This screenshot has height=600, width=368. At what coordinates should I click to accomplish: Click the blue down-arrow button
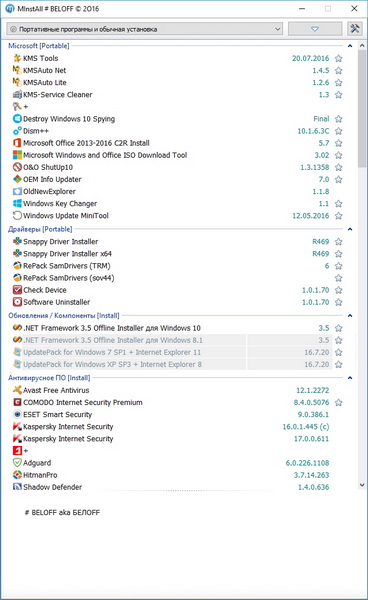coord(315,29)
